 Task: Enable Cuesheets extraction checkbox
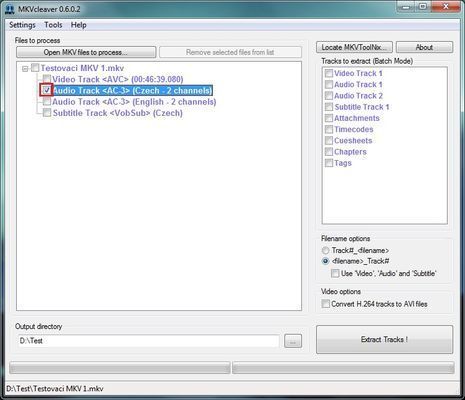tap(329, 141)
